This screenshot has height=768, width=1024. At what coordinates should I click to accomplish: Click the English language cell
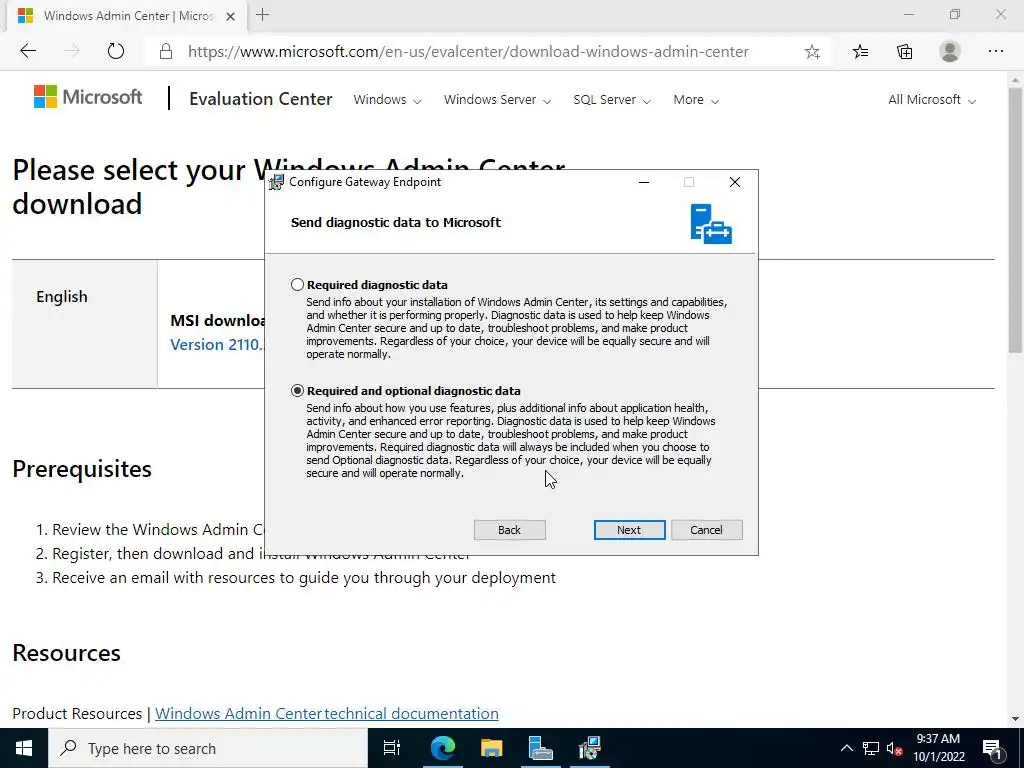(x=84, y=324)
